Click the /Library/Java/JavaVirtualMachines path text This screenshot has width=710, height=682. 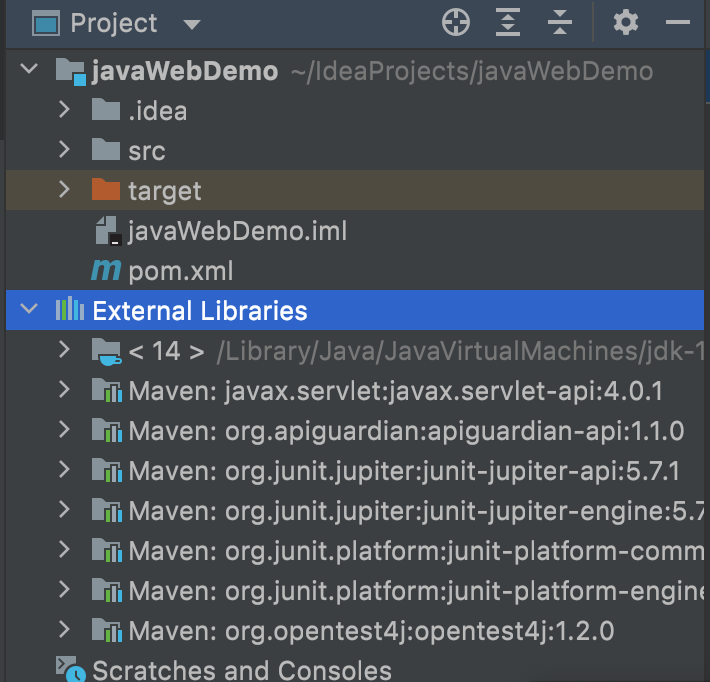coord(461,351)
